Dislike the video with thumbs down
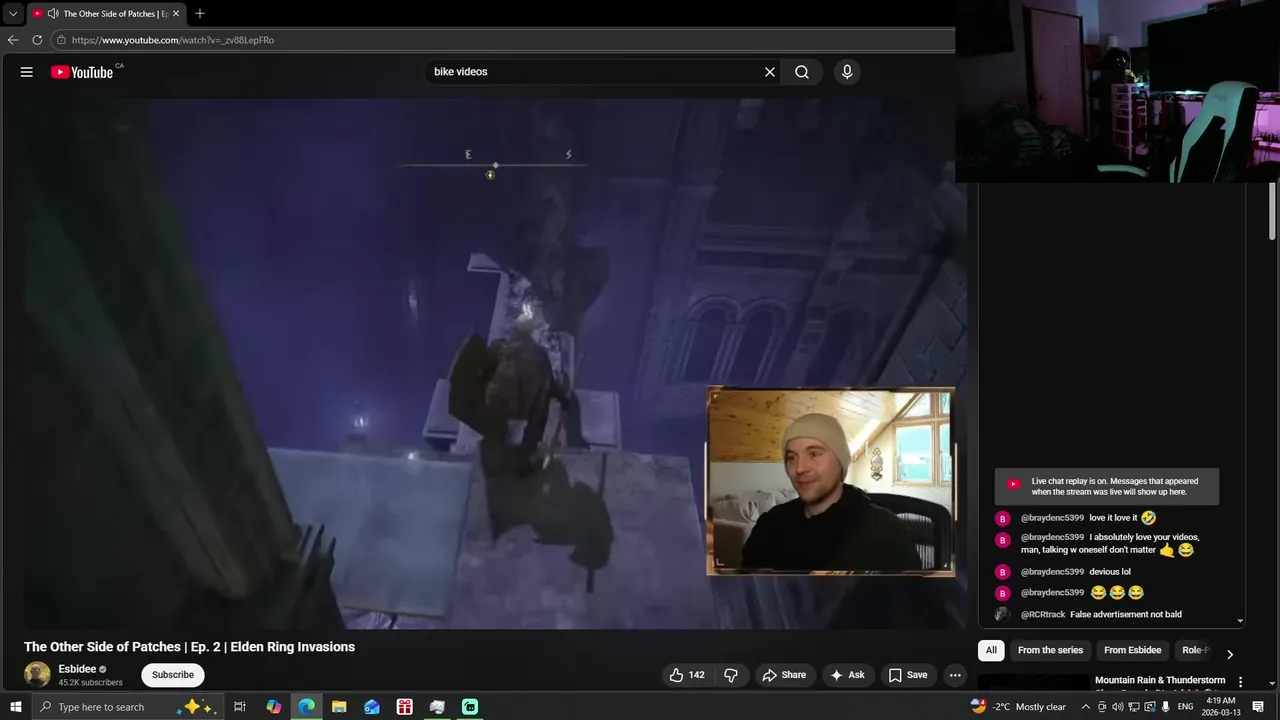The height and width of the screenshot is (720, 1280). pyautogui.click(x=731, y=675)
